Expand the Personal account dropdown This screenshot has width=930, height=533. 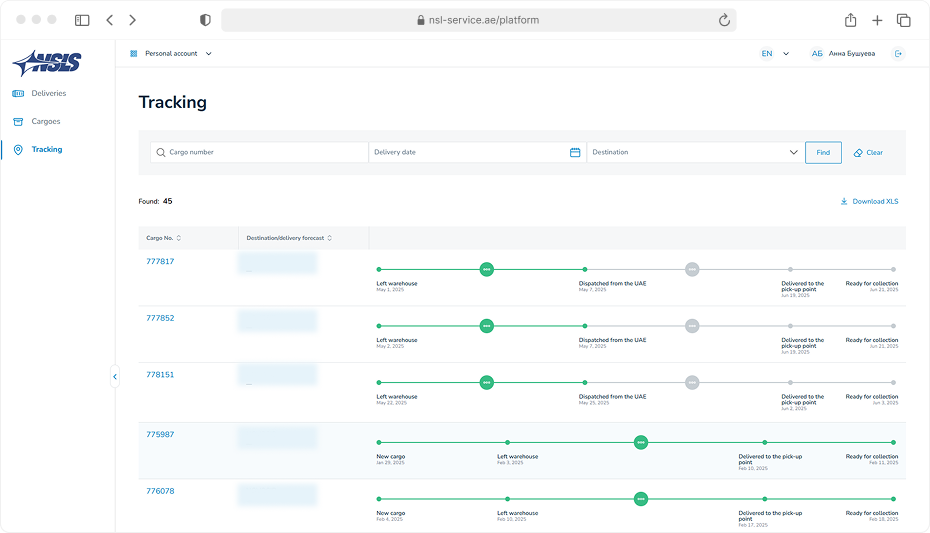coord(171,54)
